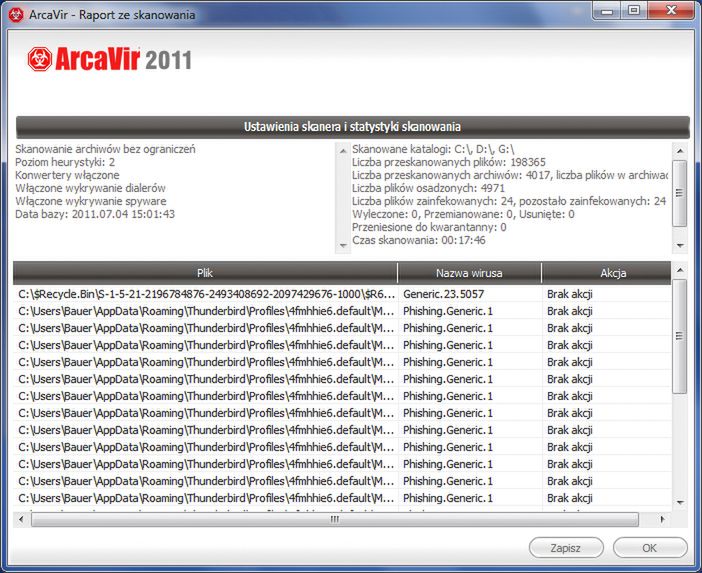Click 'Liczba przeskanowanych plików: 198365' text
The height and width of the screenshot is (573, 702).
point(449,162)
